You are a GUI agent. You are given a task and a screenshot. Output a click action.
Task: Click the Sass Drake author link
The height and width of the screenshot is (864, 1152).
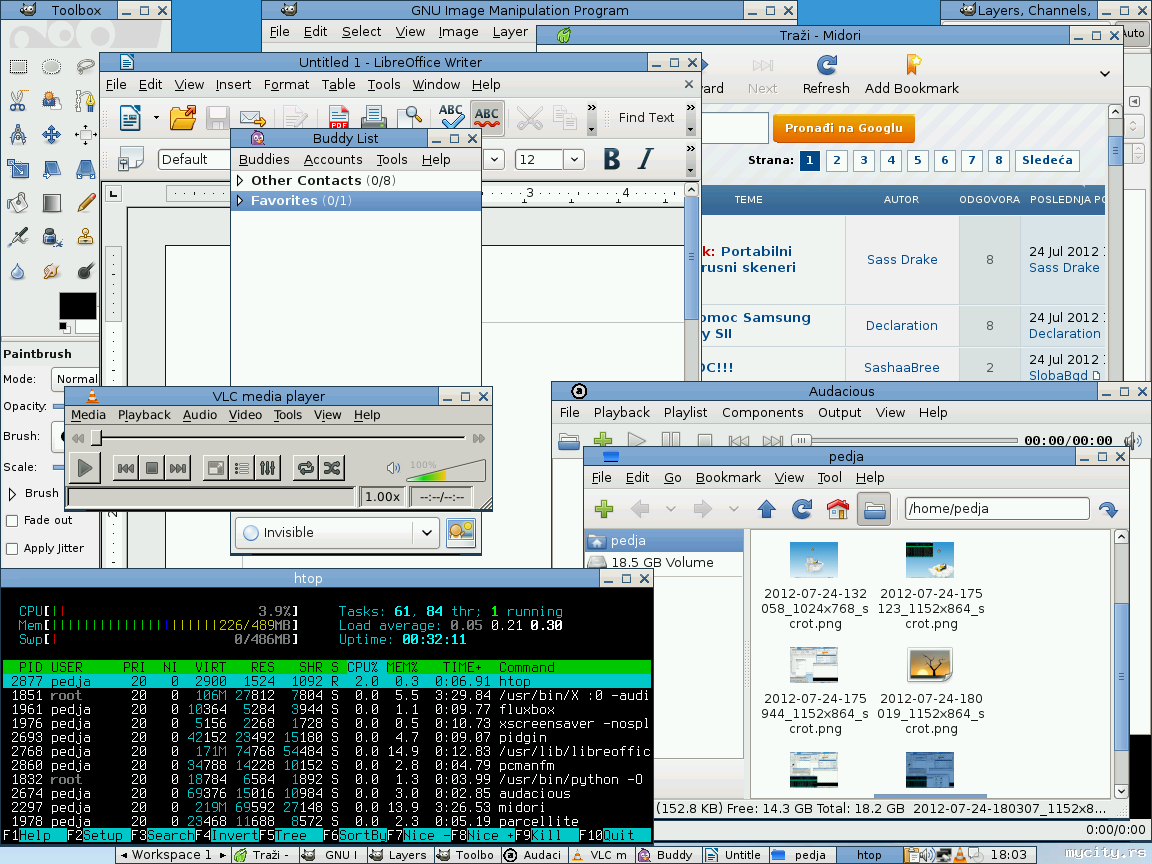click(x=902, y=260)
